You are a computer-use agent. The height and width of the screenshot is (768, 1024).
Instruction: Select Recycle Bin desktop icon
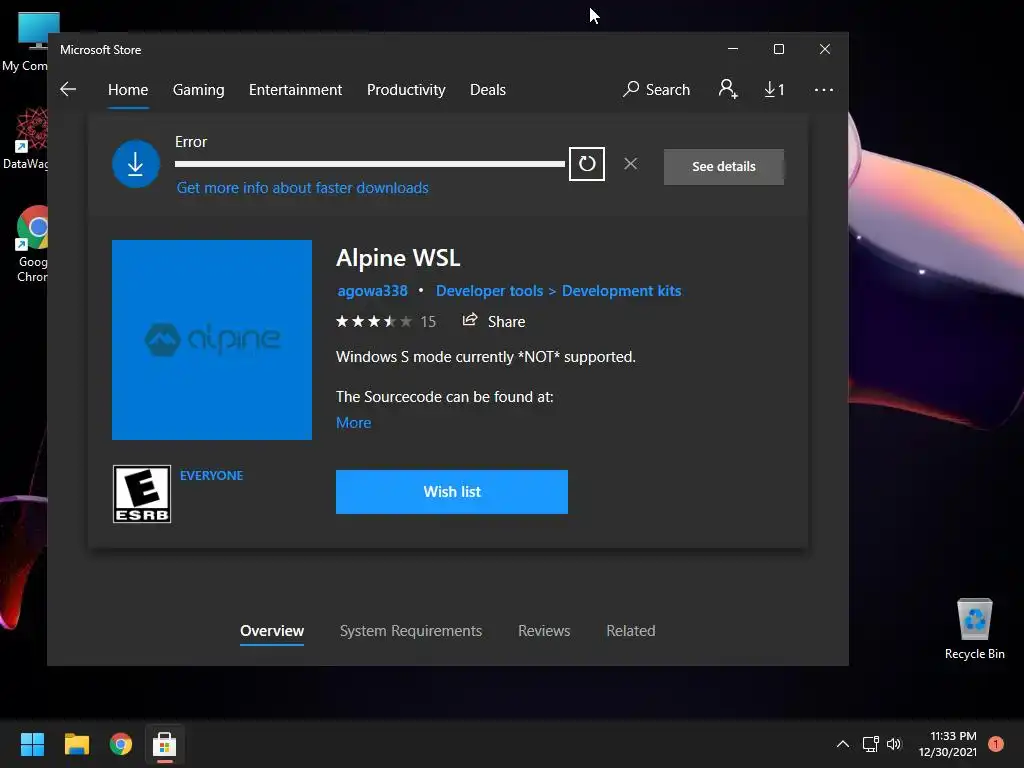[x=974, y=629]
